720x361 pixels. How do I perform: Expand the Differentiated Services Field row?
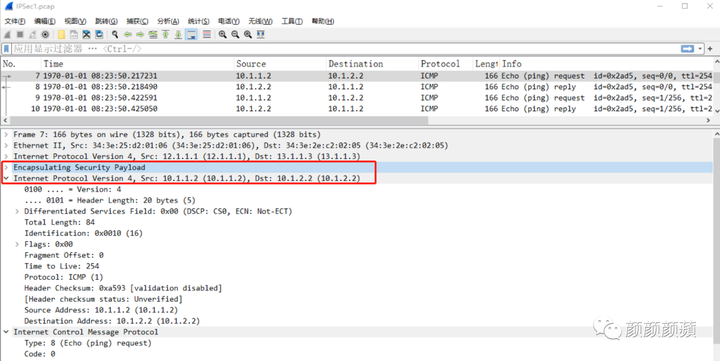tap(17, 211)
